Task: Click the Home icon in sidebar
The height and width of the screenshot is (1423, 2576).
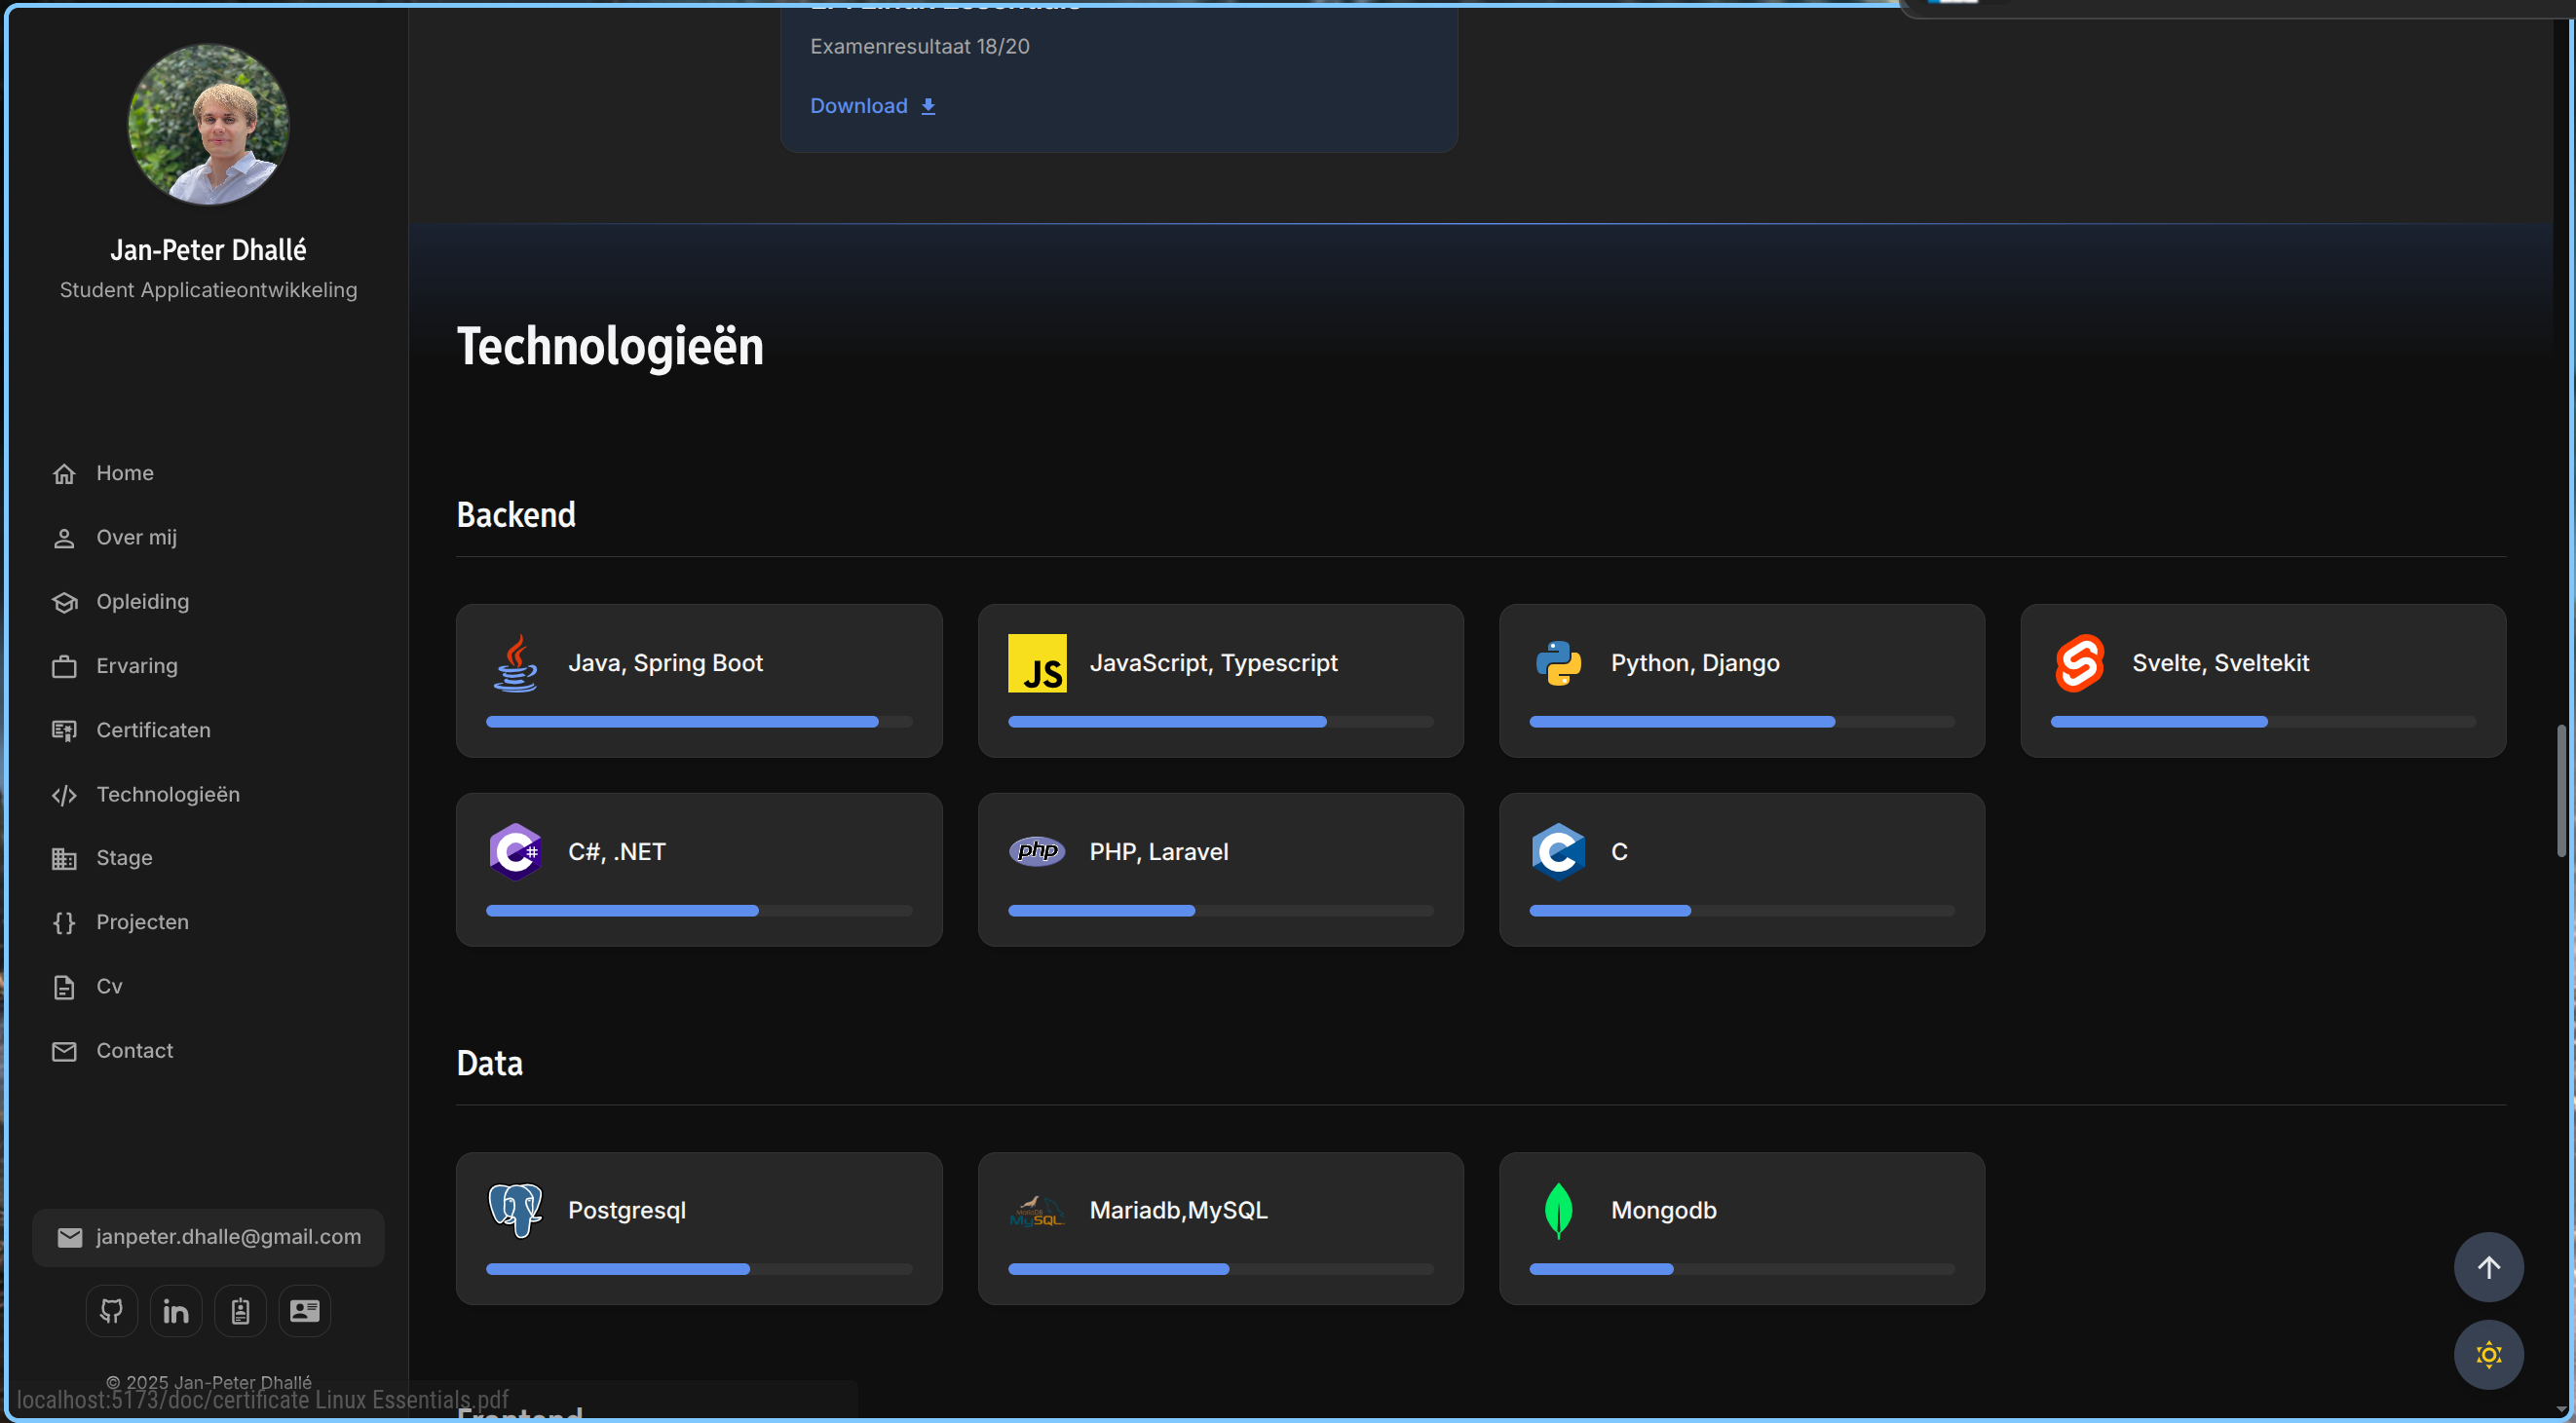Action: click(64, 474)
